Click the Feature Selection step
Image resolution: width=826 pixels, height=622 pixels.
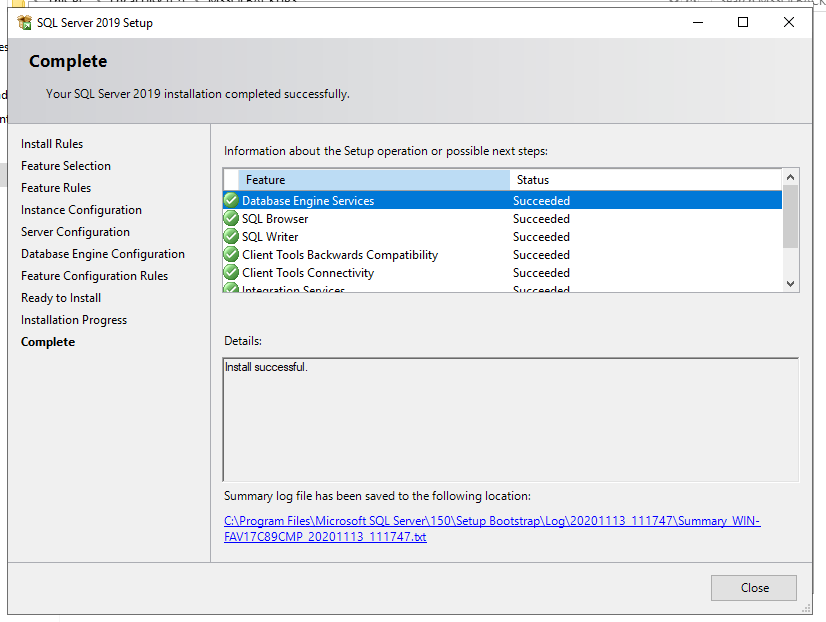click(66, 166)
